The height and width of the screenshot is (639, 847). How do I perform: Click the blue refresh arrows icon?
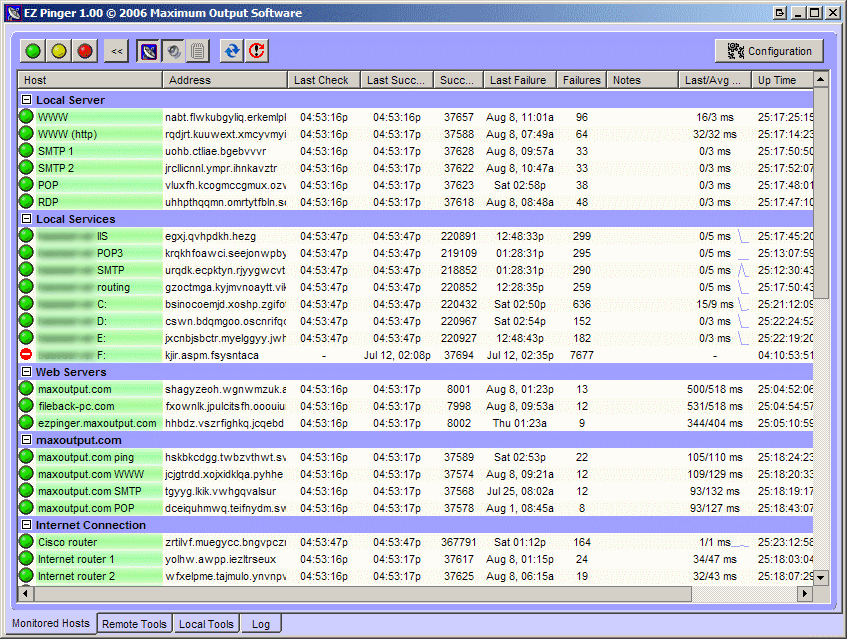pos(231,51)
